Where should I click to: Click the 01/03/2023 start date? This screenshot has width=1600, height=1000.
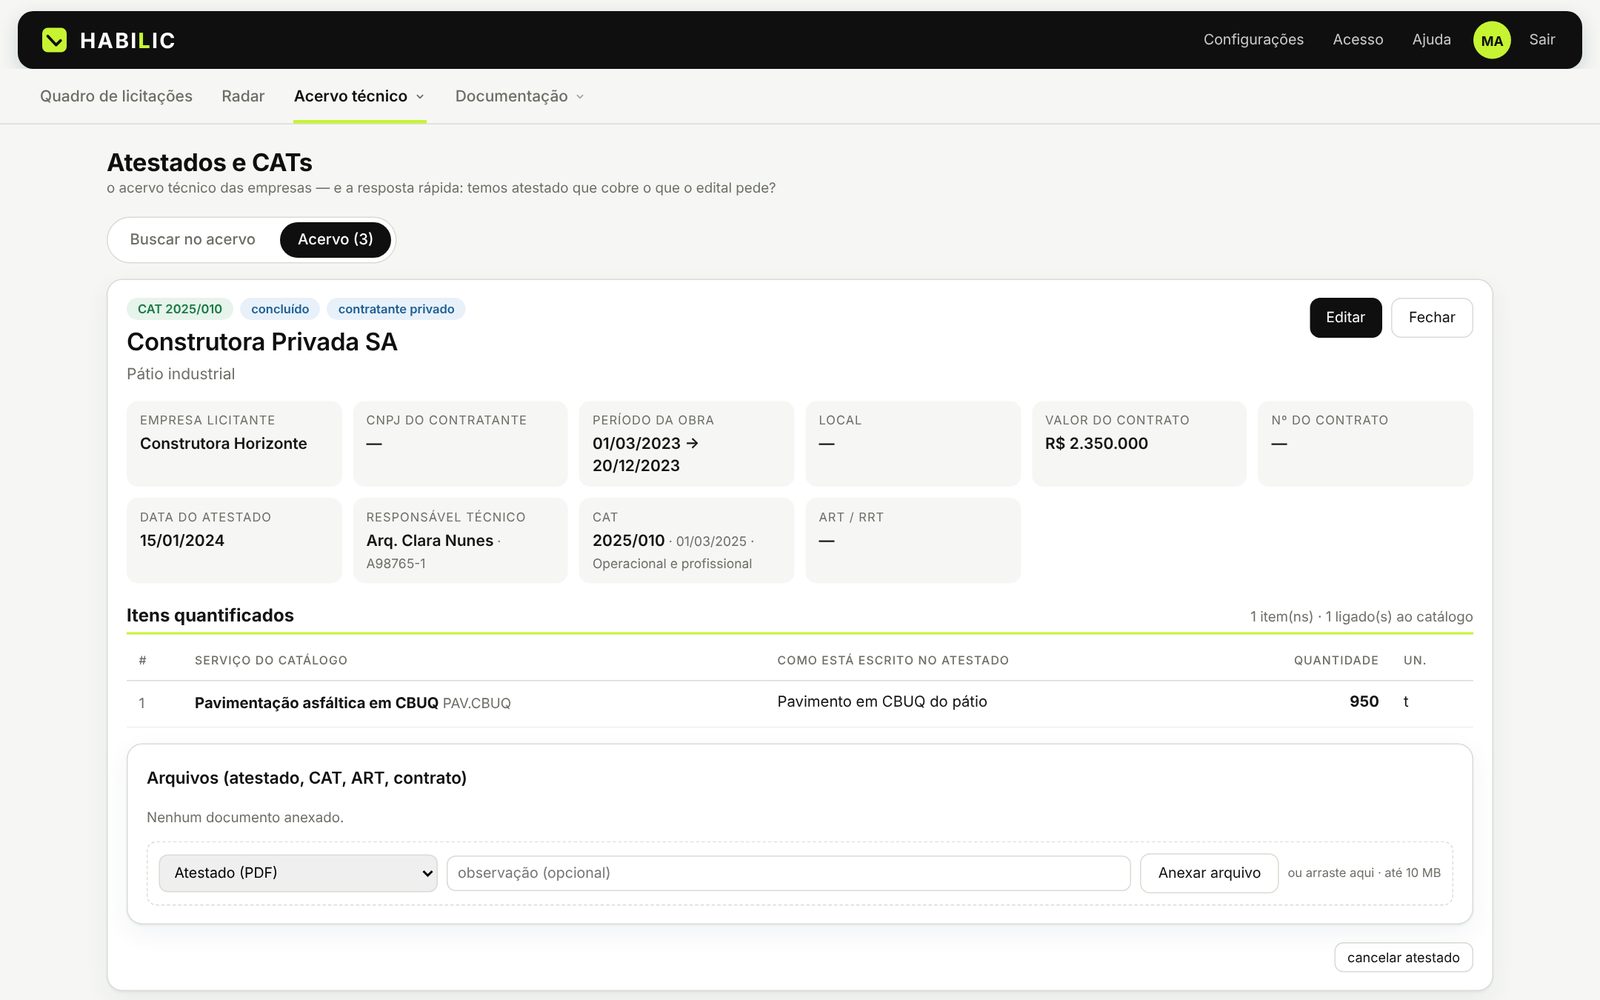pos(636,444)
